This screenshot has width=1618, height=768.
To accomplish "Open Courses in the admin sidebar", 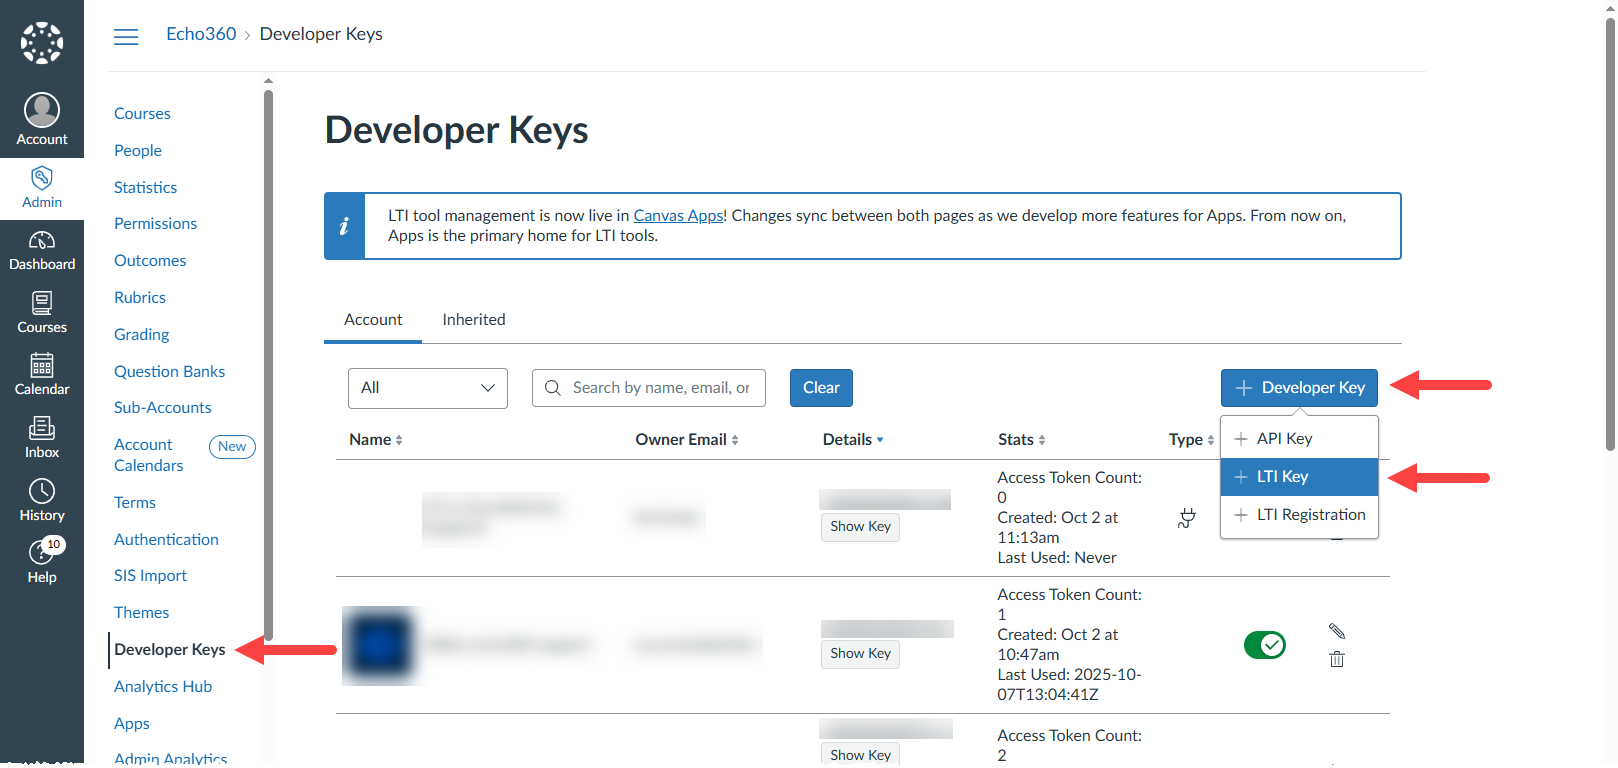I will (x=142, y=114).
